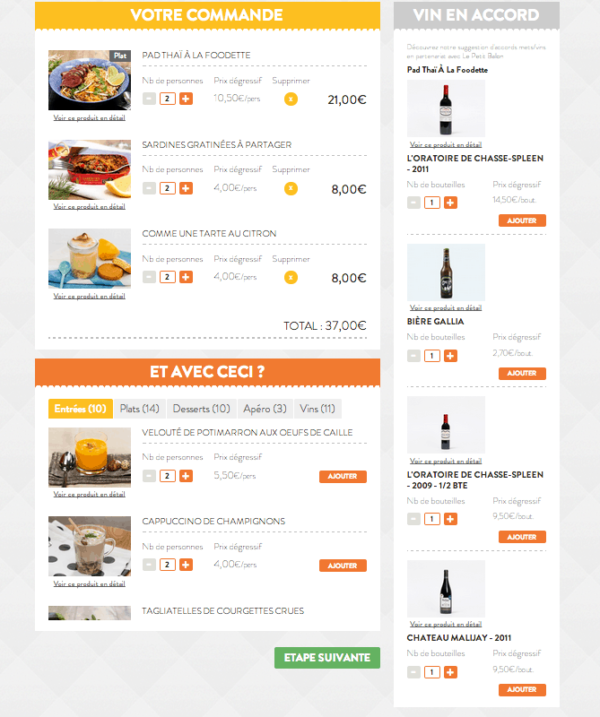Add Velouté de Potimarron with Ajouter button

(x=343, y=476)
